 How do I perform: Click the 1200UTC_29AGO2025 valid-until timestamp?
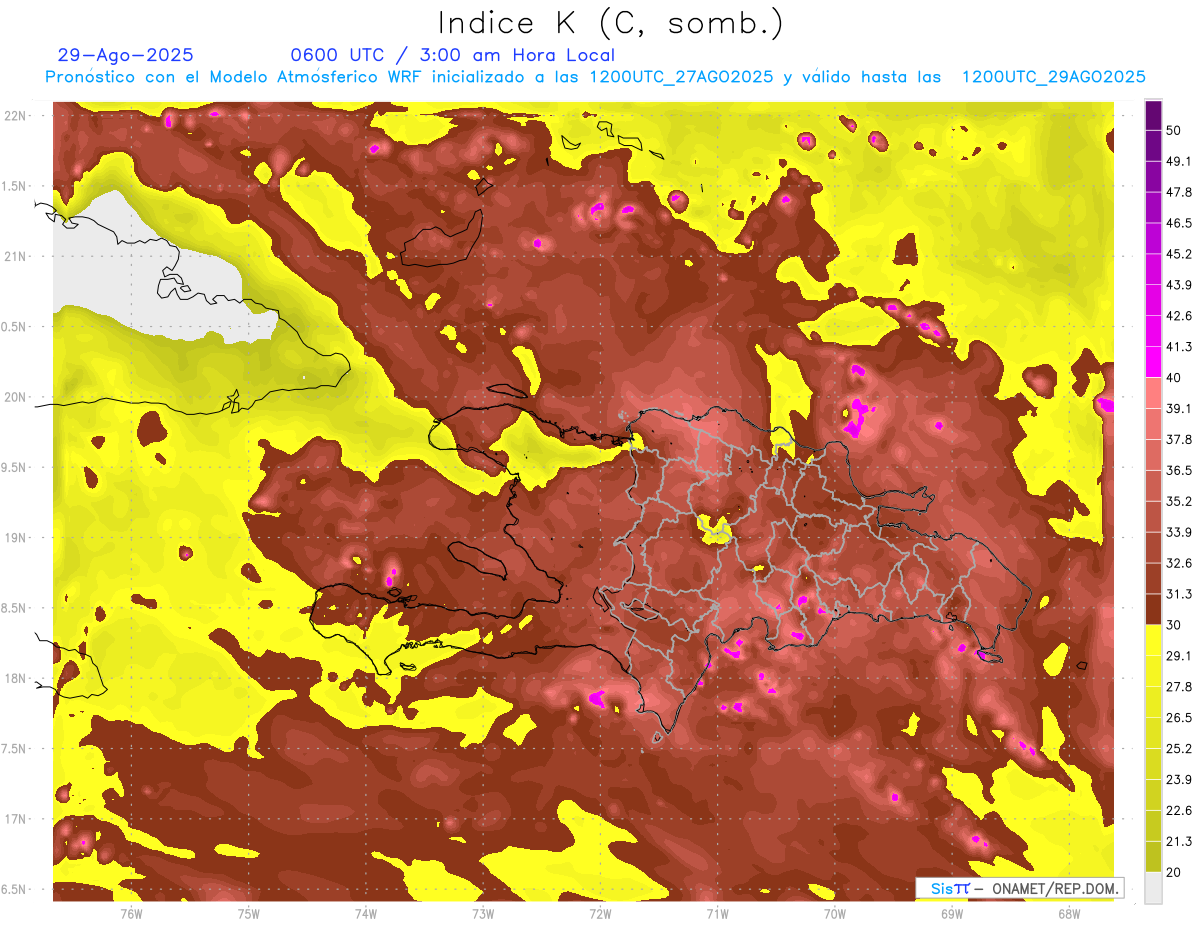click(x=1053, y=77)
